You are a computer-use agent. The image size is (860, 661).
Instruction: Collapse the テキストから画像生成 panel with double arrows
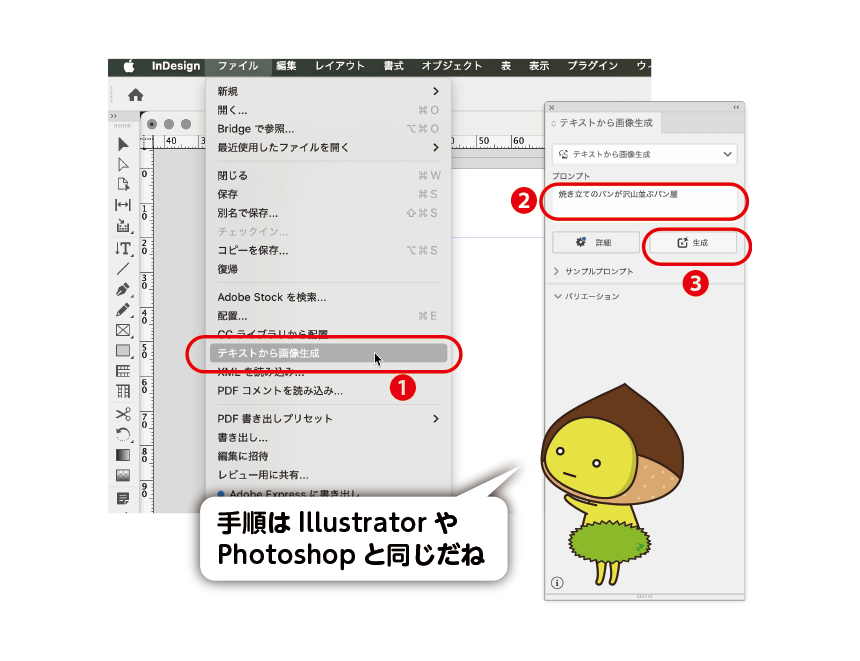click(736, 108)
